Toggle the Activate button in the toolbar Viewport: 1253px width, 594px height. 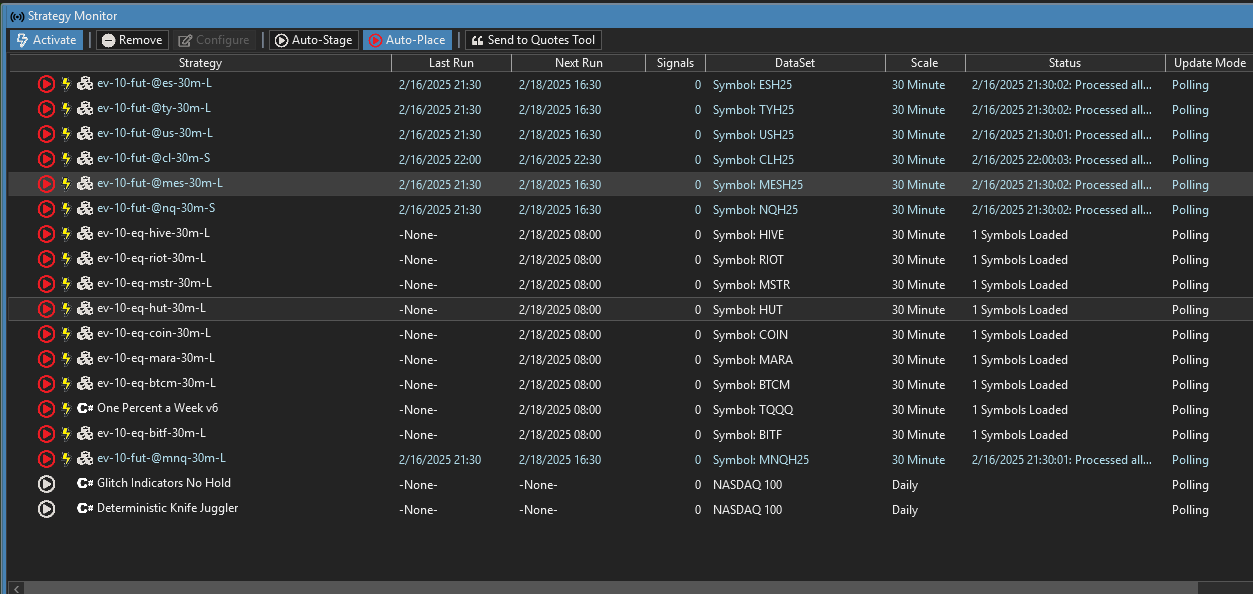46,40
